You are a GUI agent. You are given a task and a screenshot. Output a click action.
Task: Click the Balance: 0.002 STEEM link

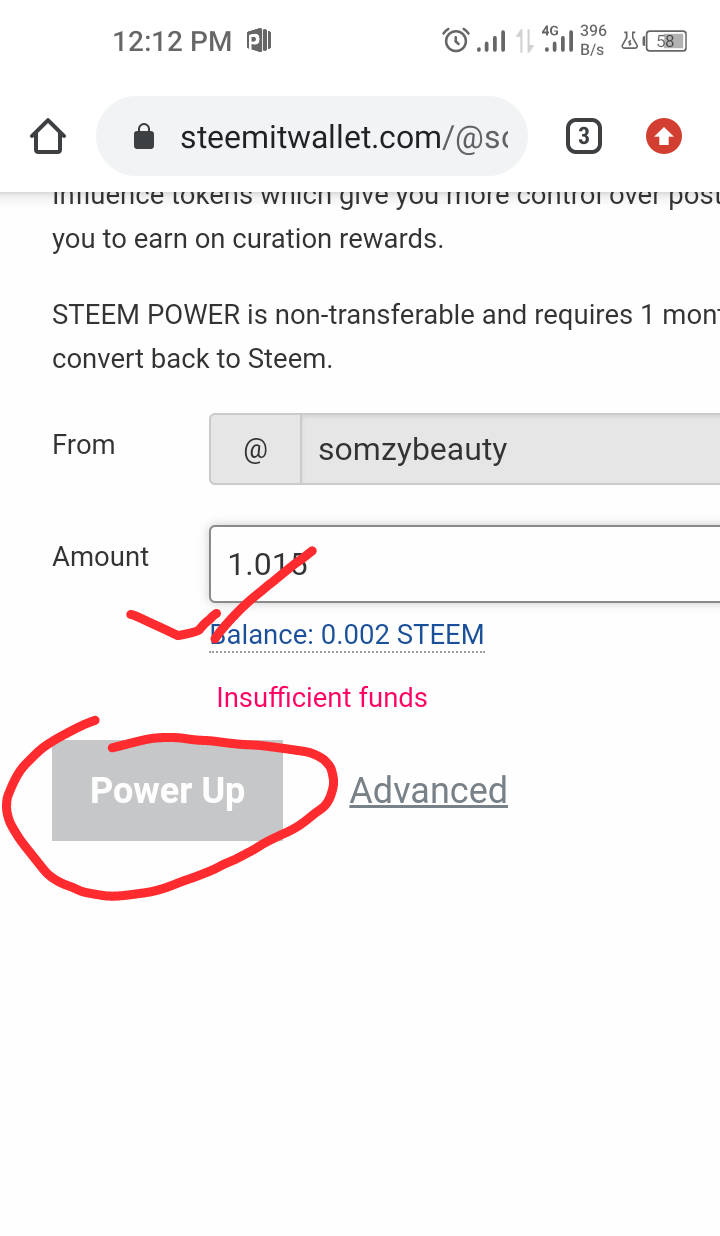coord(347,634)
